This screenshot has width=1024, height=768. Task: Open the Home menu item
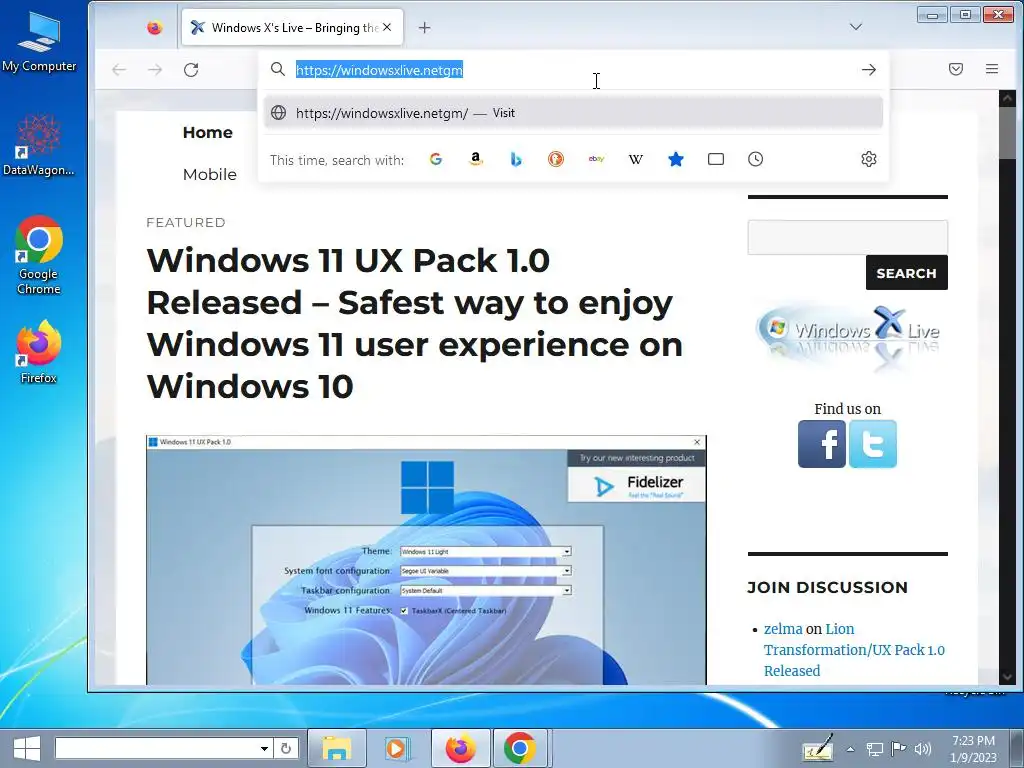tap(208, 133)
